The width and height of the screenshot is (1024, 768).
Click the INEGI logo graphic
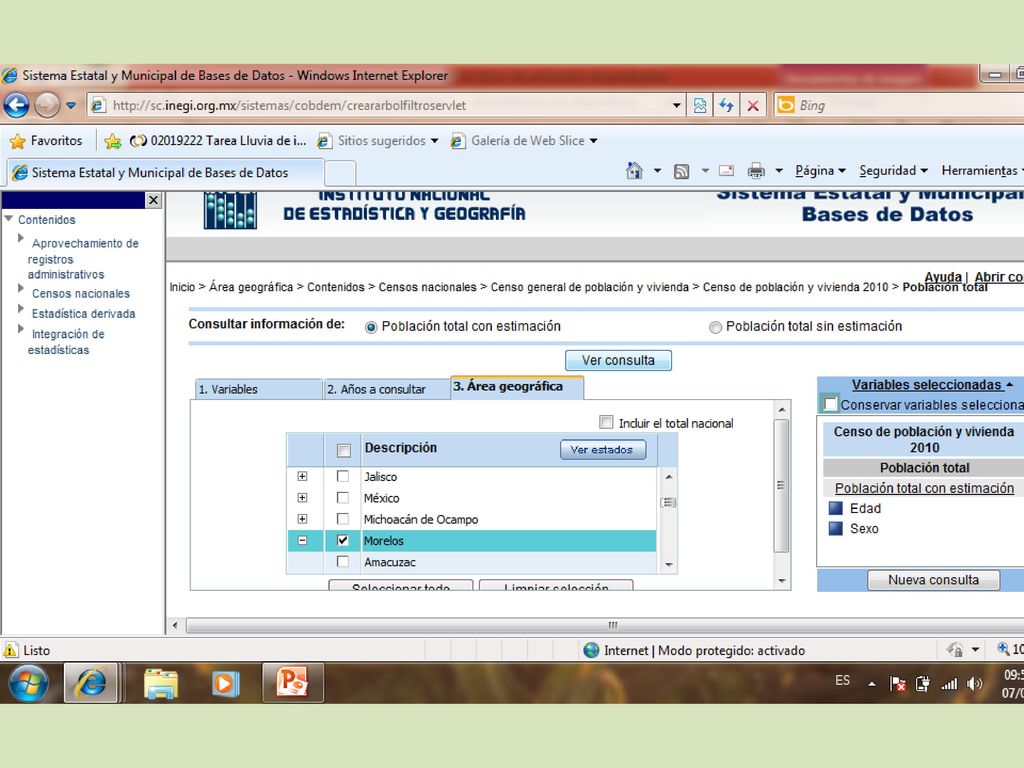(x=230, y=210)
